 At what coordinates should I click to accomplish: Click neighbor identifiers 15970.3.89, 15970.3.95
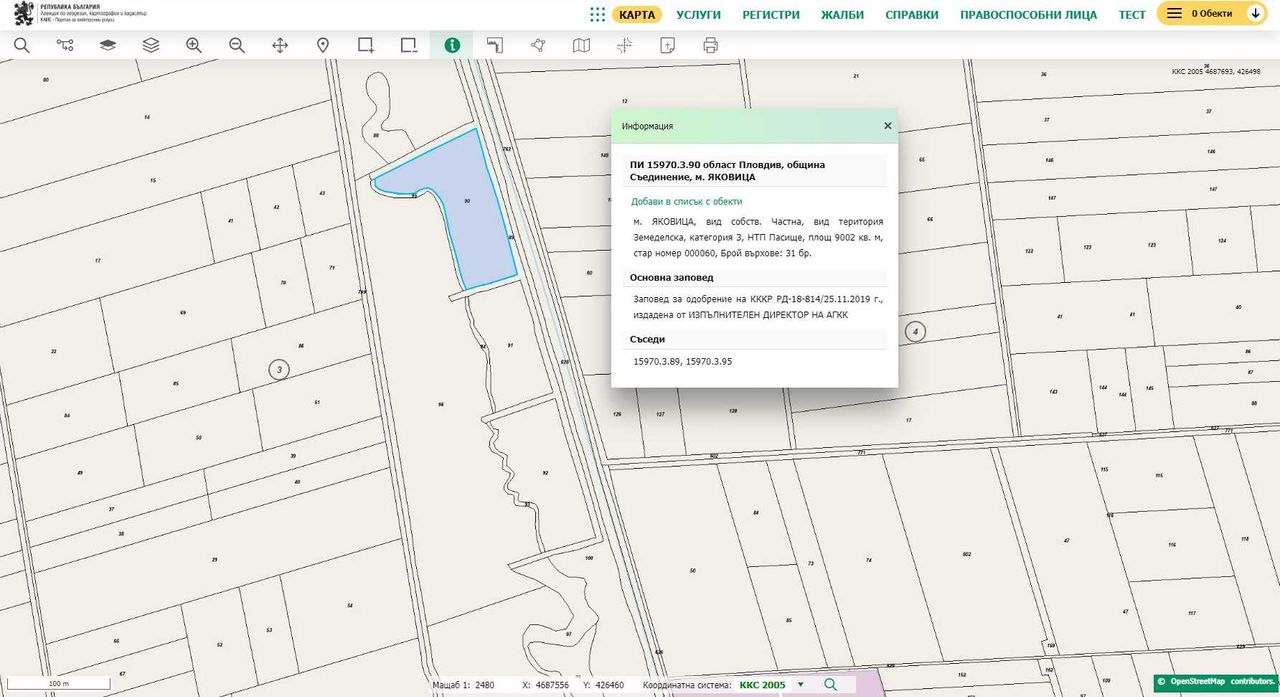point(683,361)
